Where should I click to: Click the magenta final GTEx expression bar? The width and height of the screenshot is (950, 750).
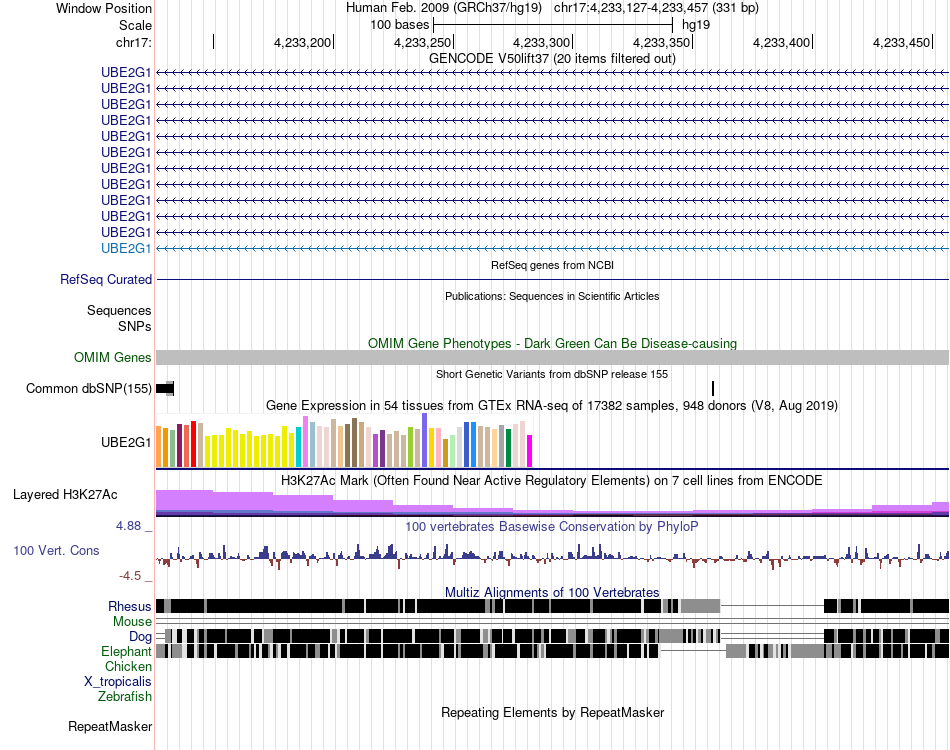point(530,451)
